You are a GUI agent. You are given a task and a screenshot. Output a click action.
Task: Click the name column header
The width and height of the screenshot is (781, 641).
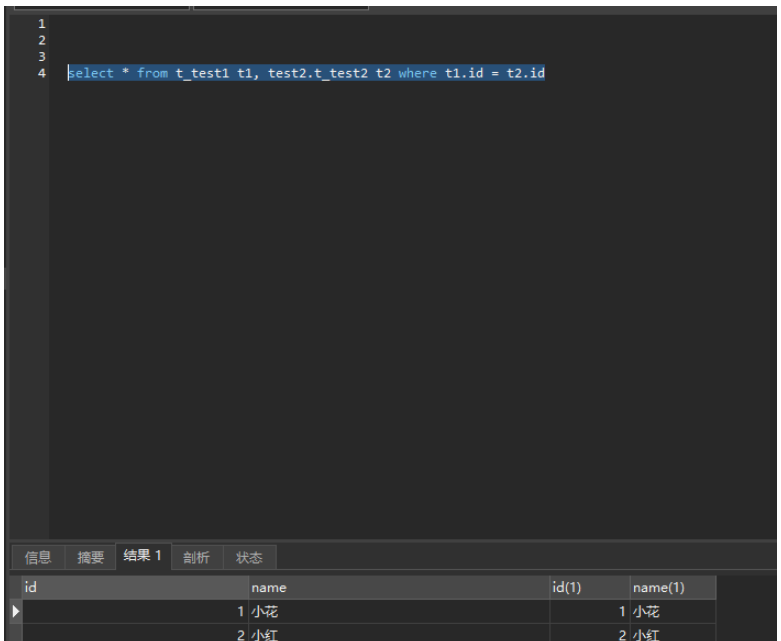pyautogui.click(x=398, y=588)
